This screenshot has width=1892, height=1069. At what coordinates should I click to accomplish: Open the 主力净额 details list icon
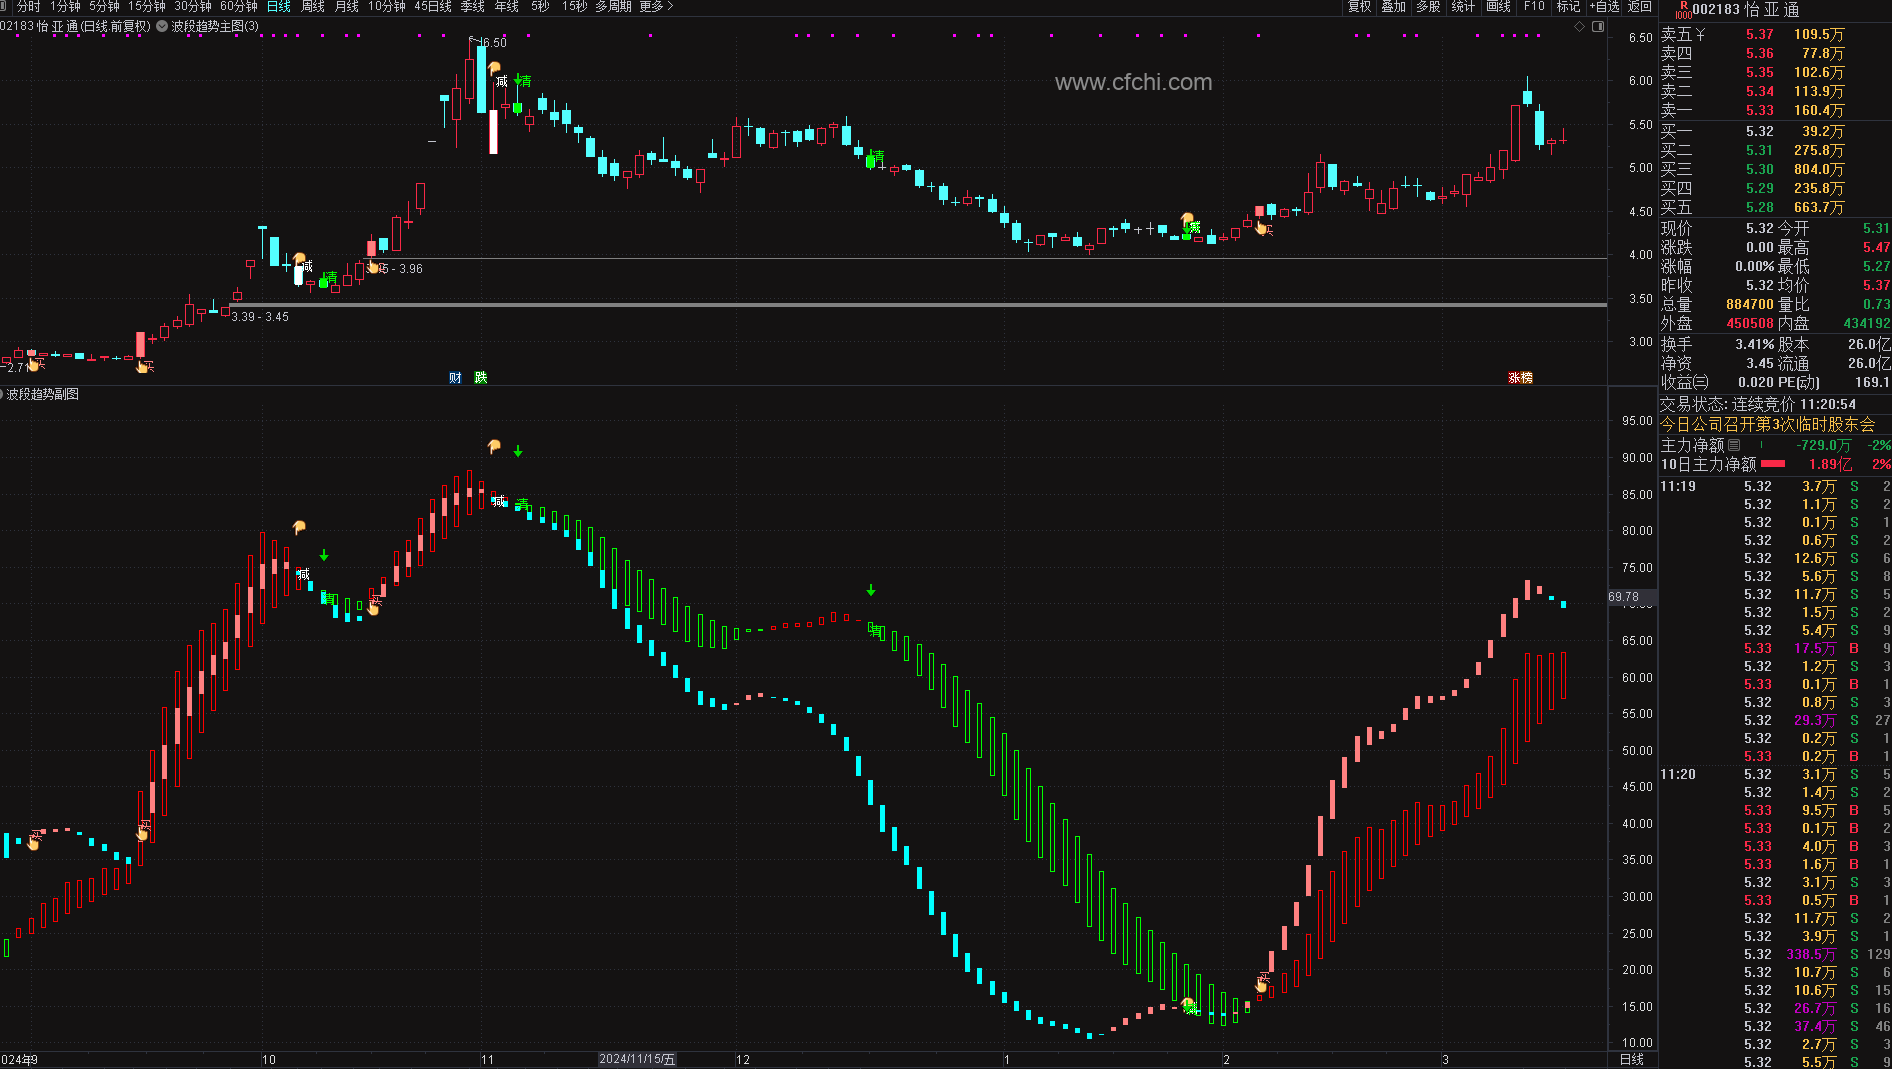(x=1734, y=445)
